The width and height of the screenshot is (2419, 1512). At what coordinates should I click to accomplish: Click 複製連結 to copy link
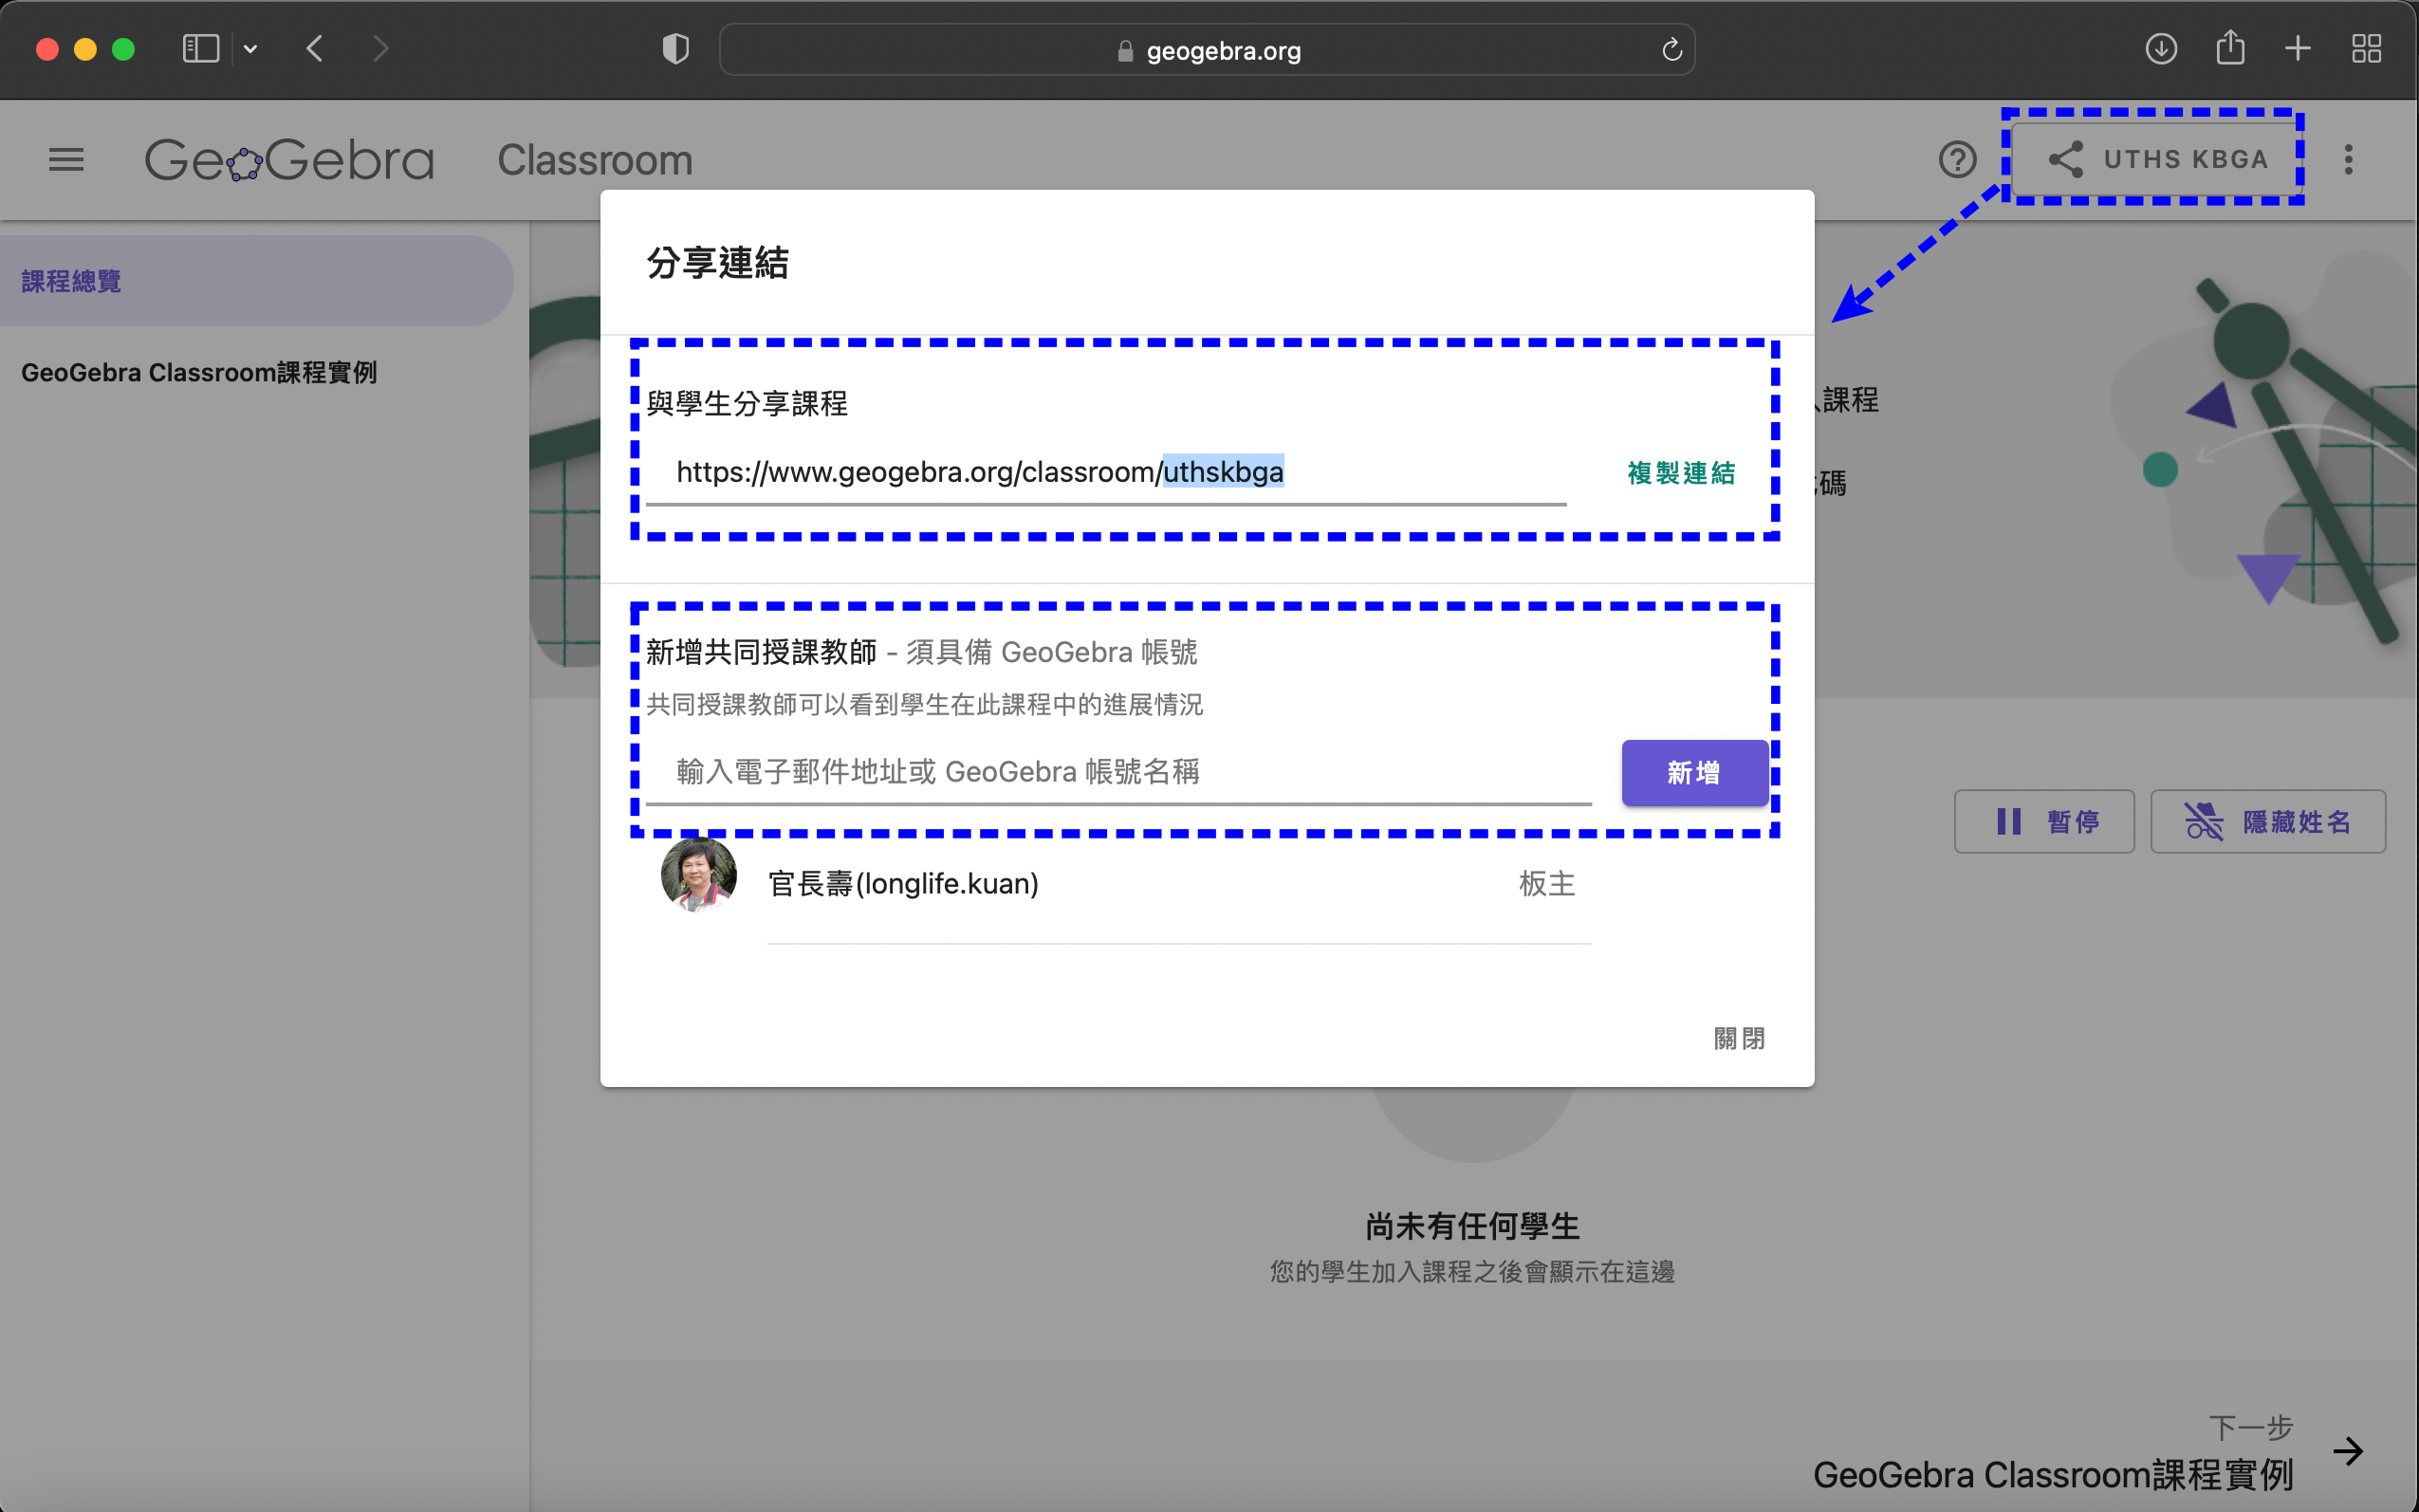(1681, 473)
